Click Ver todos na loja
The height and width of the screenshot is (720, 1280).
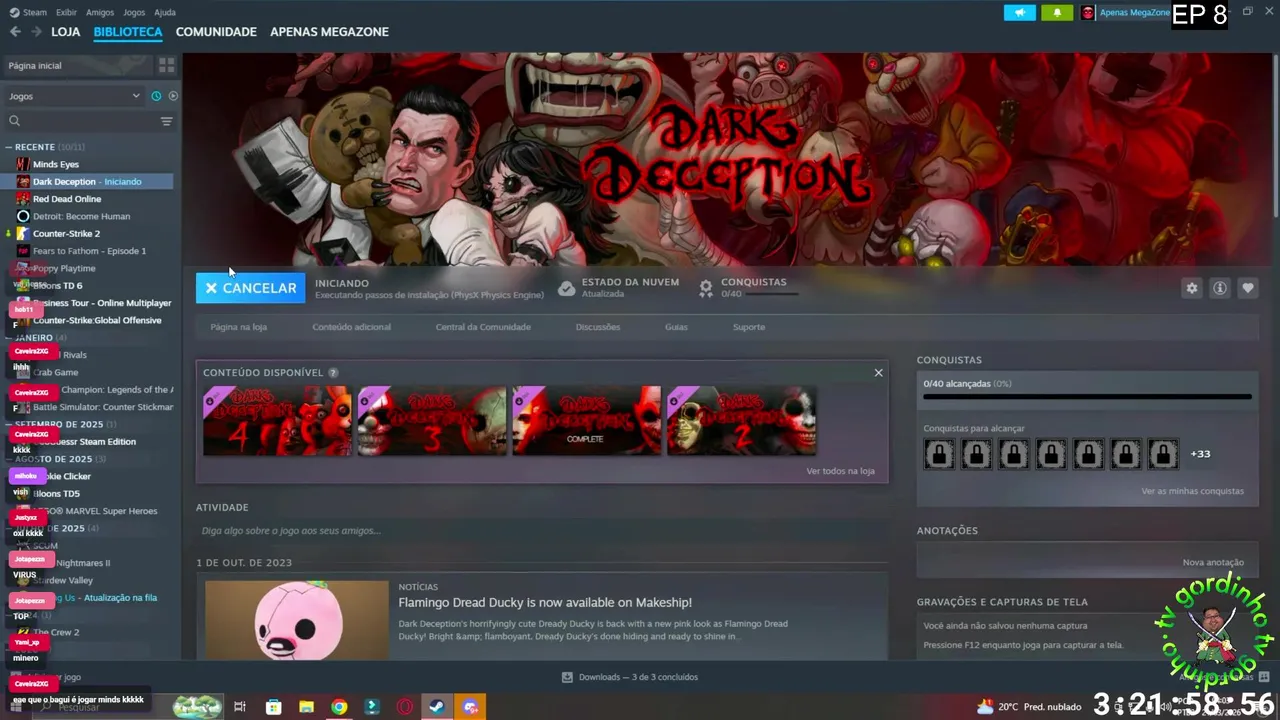[x=840, y=471]
